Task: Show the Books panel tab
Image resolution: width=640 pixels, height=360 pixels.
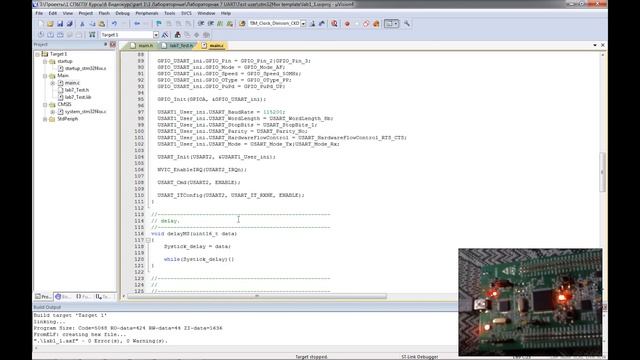Action: tap(63, 297)
